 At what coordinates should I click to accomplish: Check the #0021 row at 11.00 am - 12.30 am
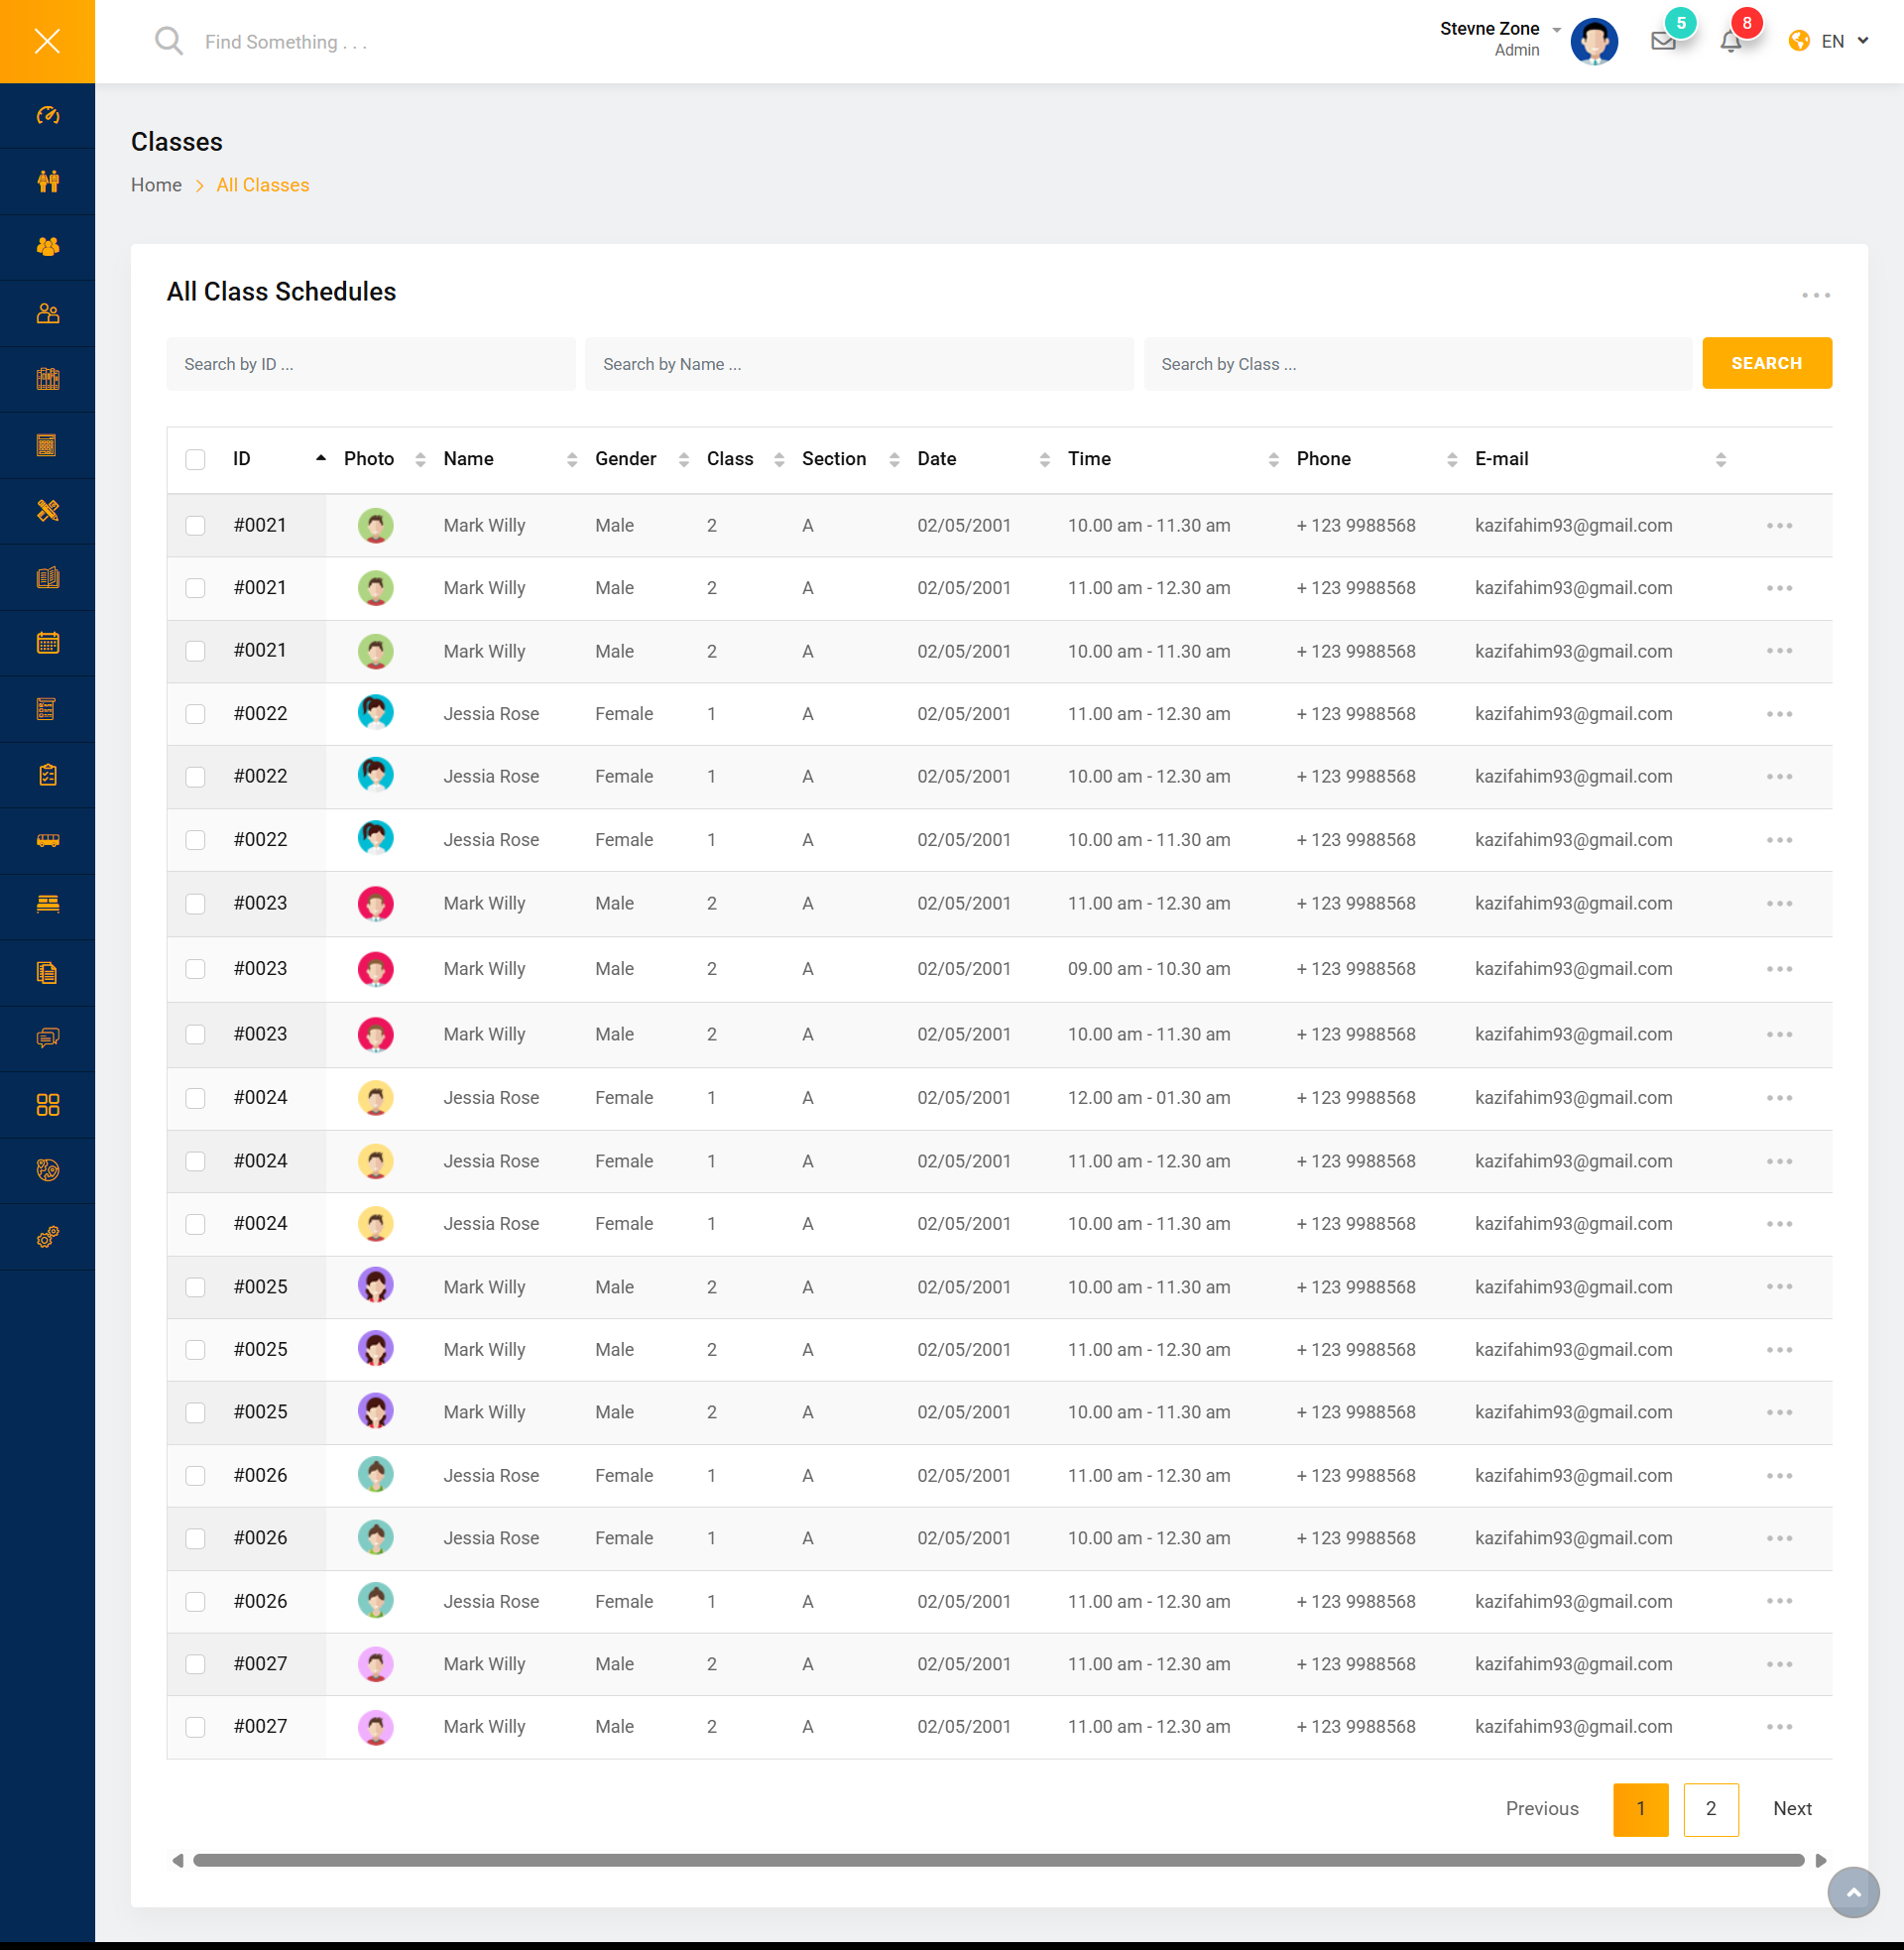click(x=195, y=588)
